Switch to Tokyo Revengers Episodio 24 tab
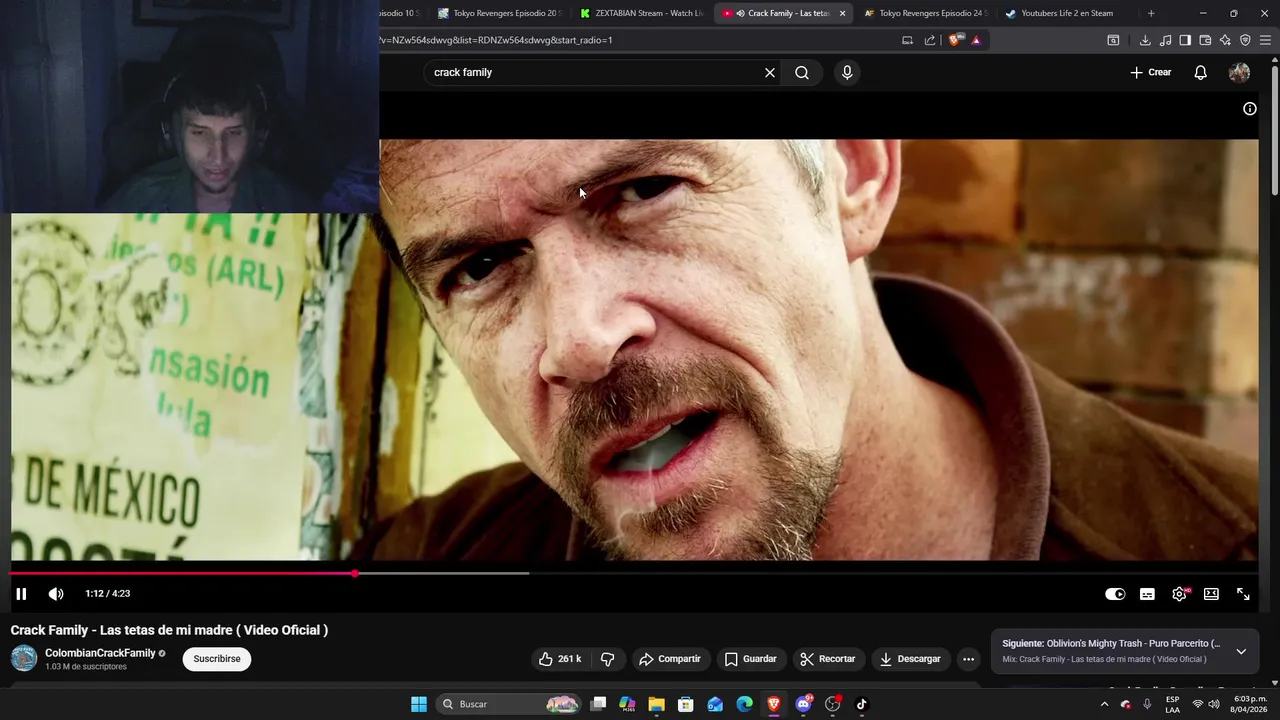 (926, 13)
